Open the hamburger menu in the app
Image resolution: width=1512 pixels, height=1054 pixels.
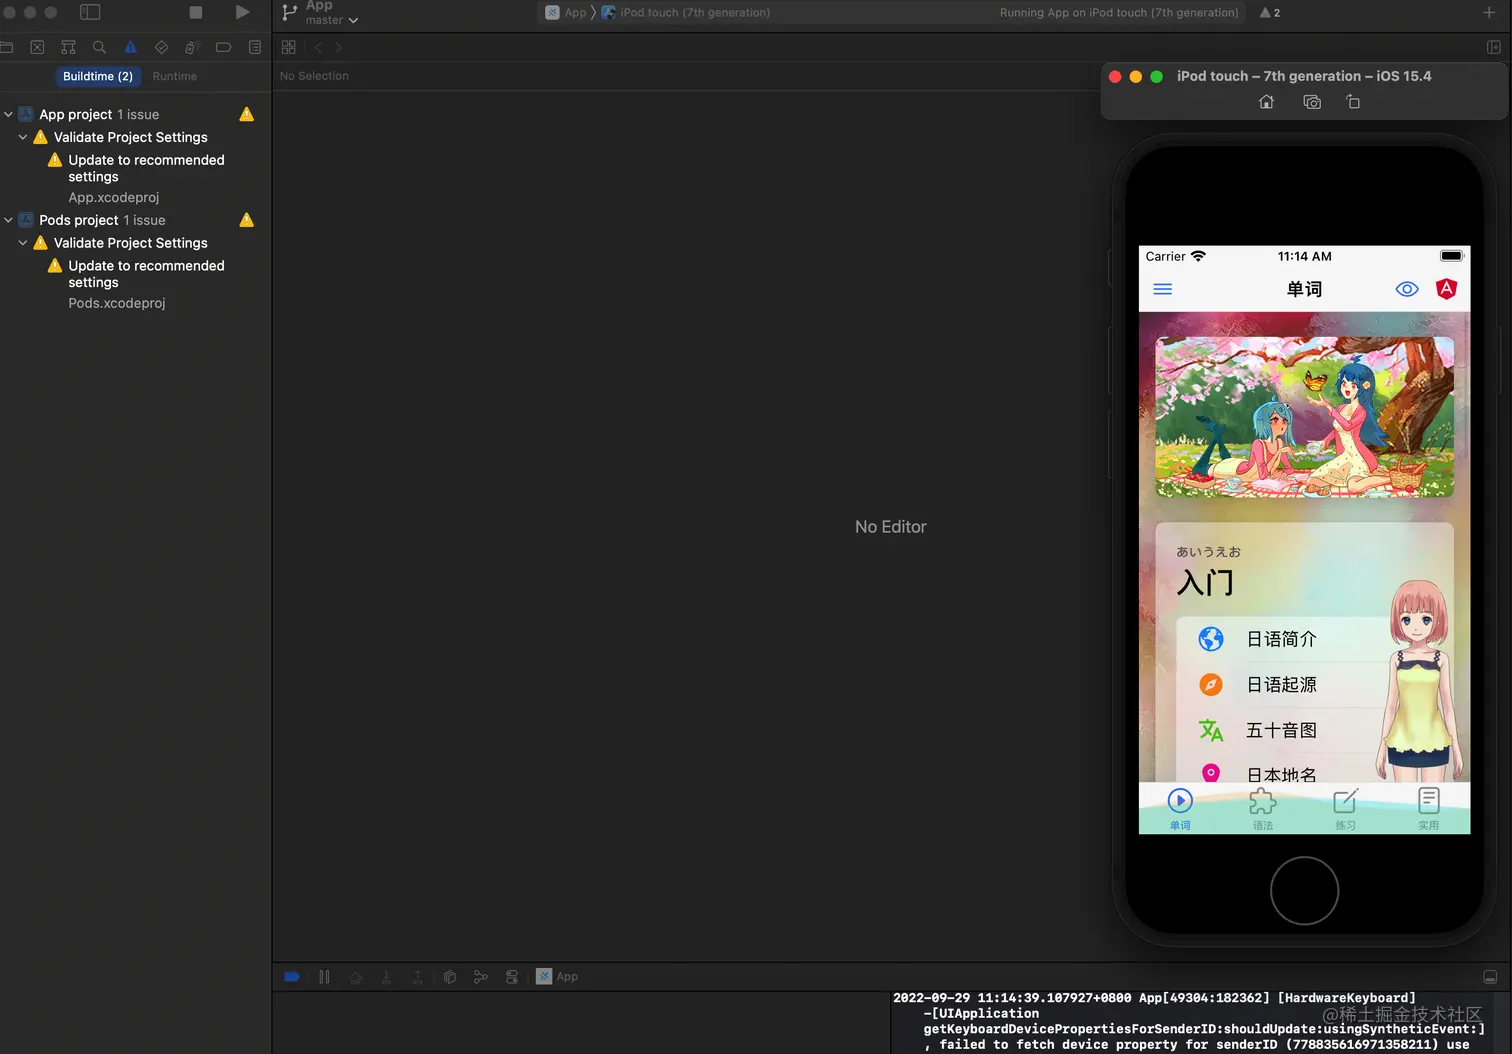(1162, 289)
